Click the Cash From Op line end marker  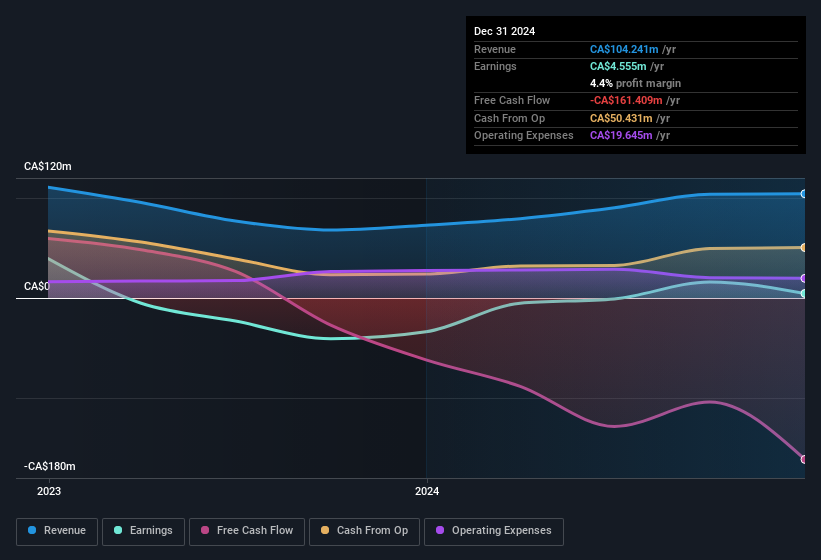pyautogui.click(x=803, y=248)
